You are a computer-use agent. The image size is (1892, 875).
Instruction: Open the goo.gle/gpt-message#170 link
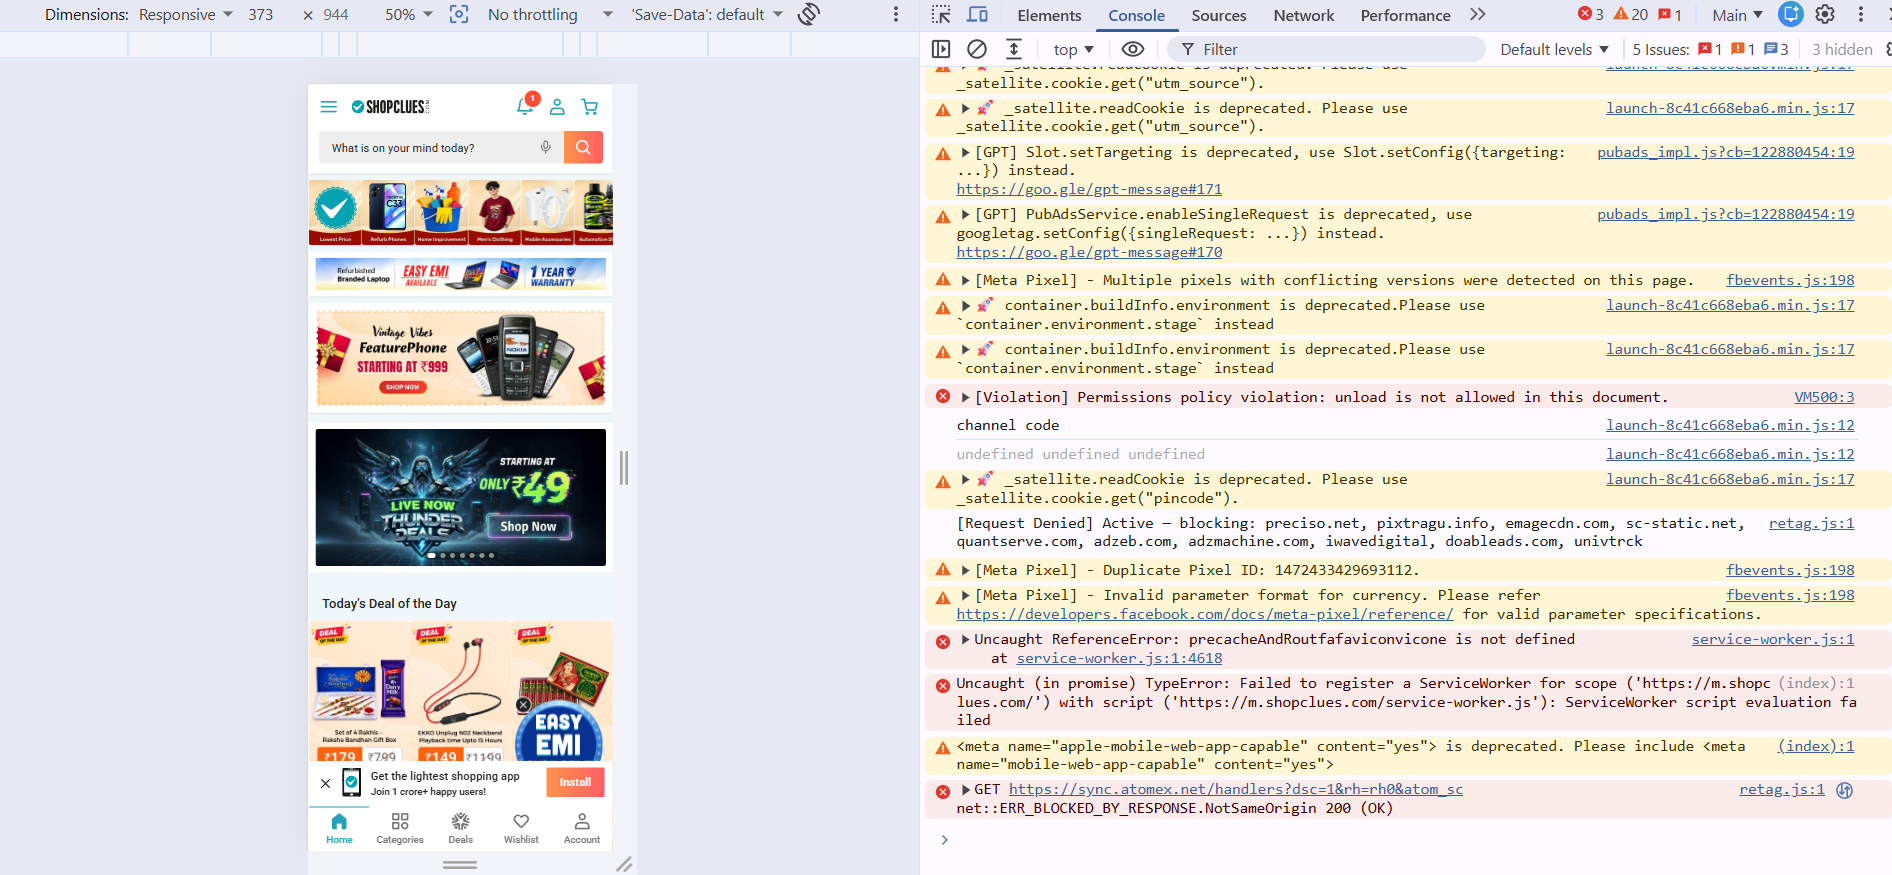pos(1089,252)
